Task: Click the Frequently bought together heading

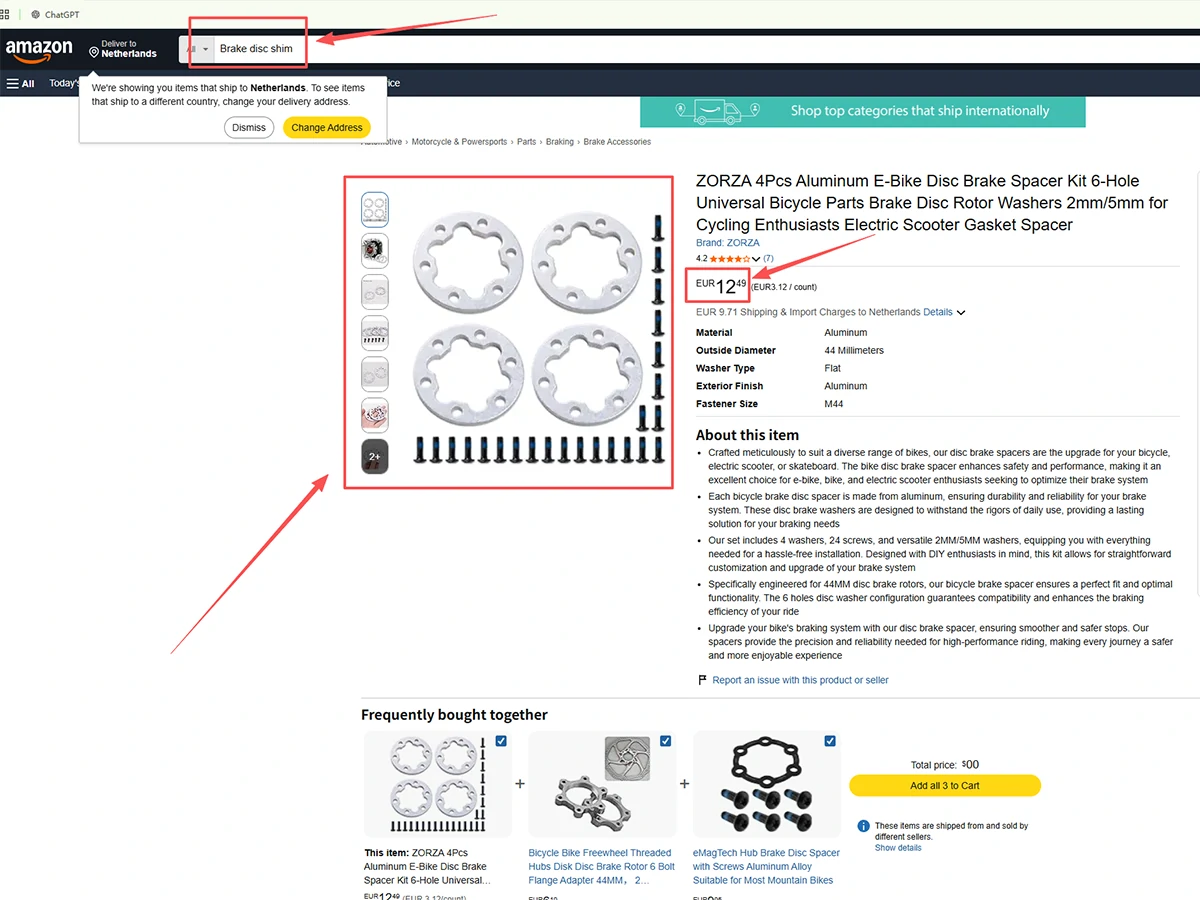Action: [454, 715]
